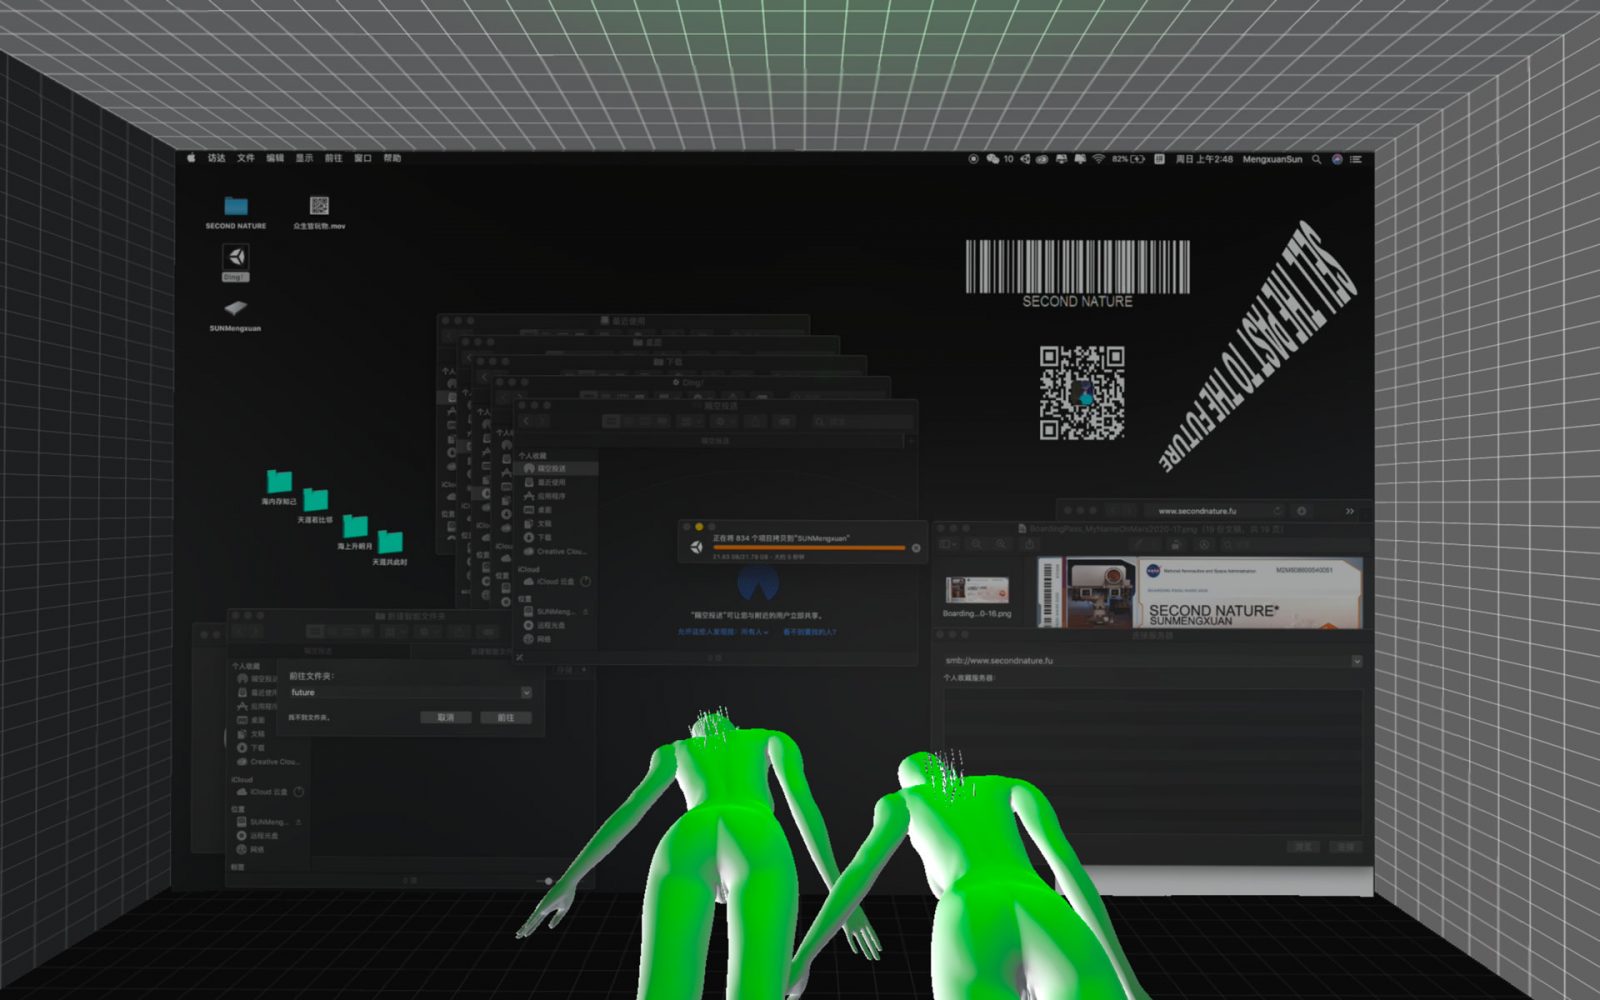
Task: Click the Unity icon in copy progress window
Action: (x=697, y=547)
